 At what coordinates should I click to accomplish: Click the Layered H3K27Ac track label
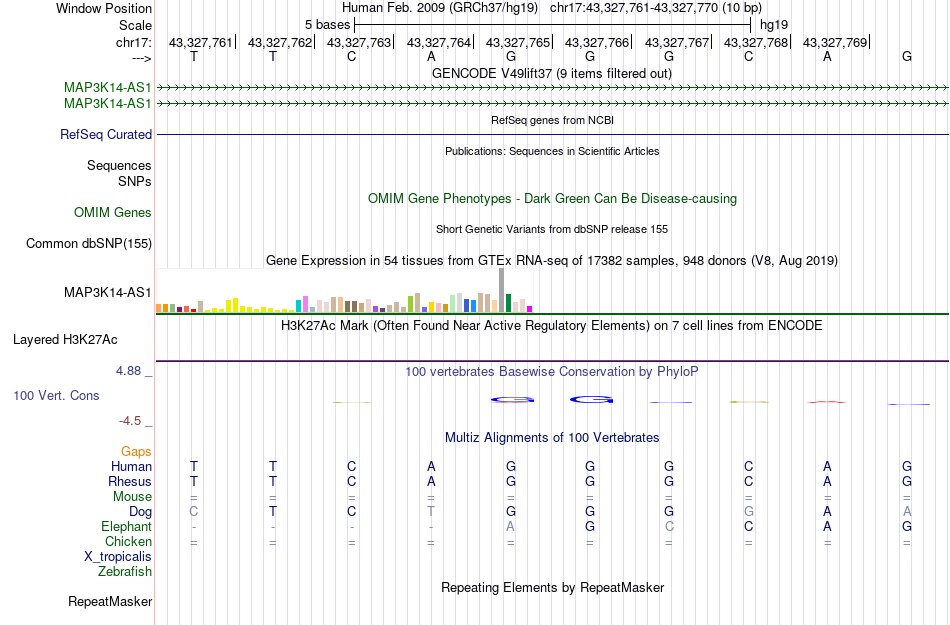[65, 340]
